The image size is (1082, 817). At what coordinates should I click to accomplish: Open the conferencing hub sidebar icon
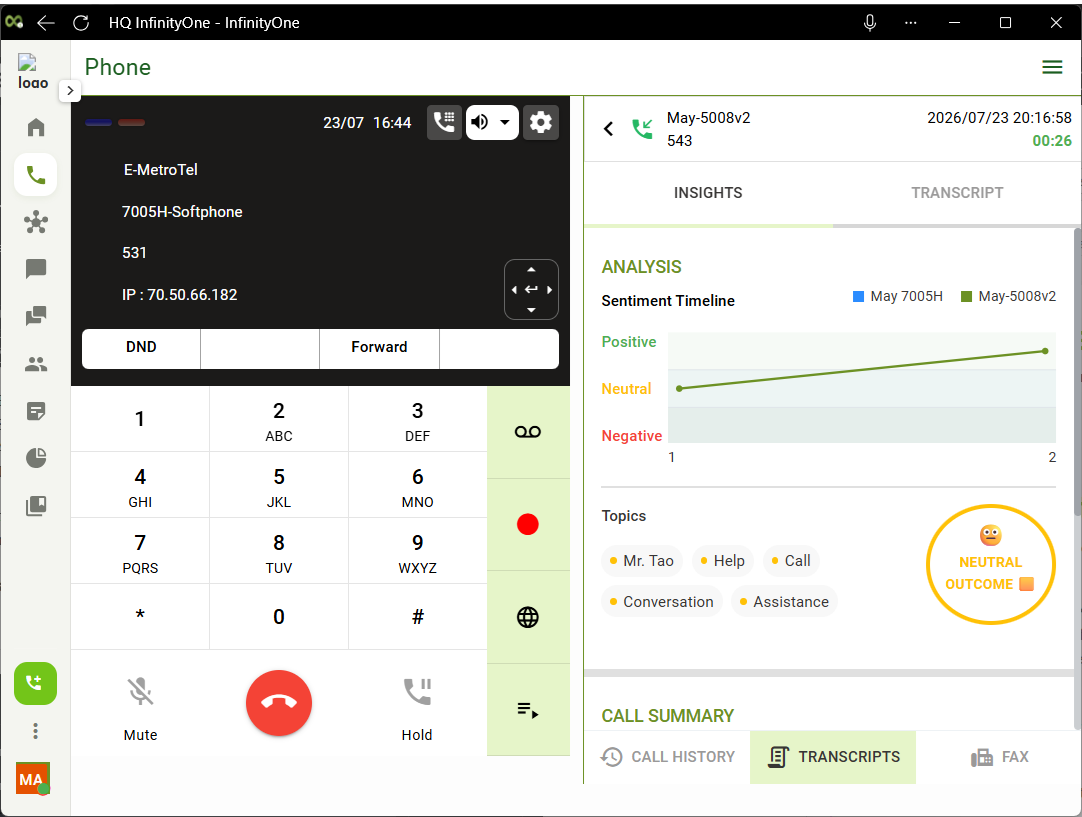tap(36, 222)
